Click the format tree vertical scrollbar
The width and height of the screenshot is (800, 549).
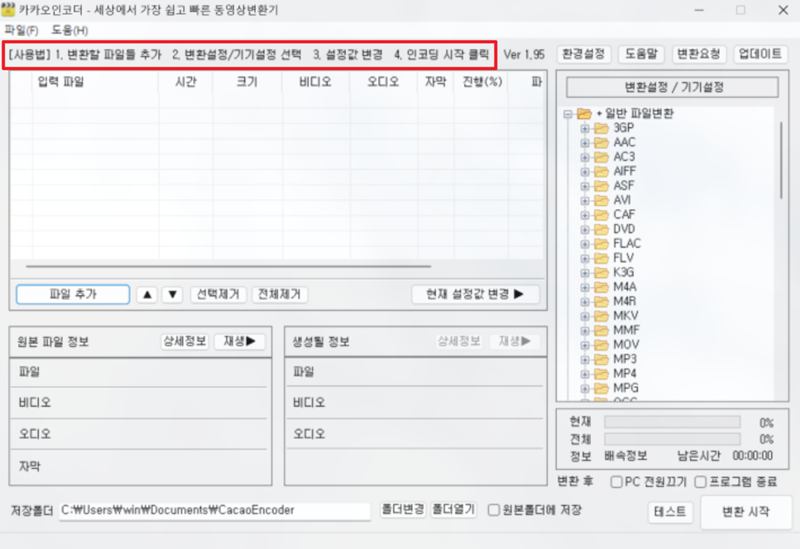click(x=781, y=160)
